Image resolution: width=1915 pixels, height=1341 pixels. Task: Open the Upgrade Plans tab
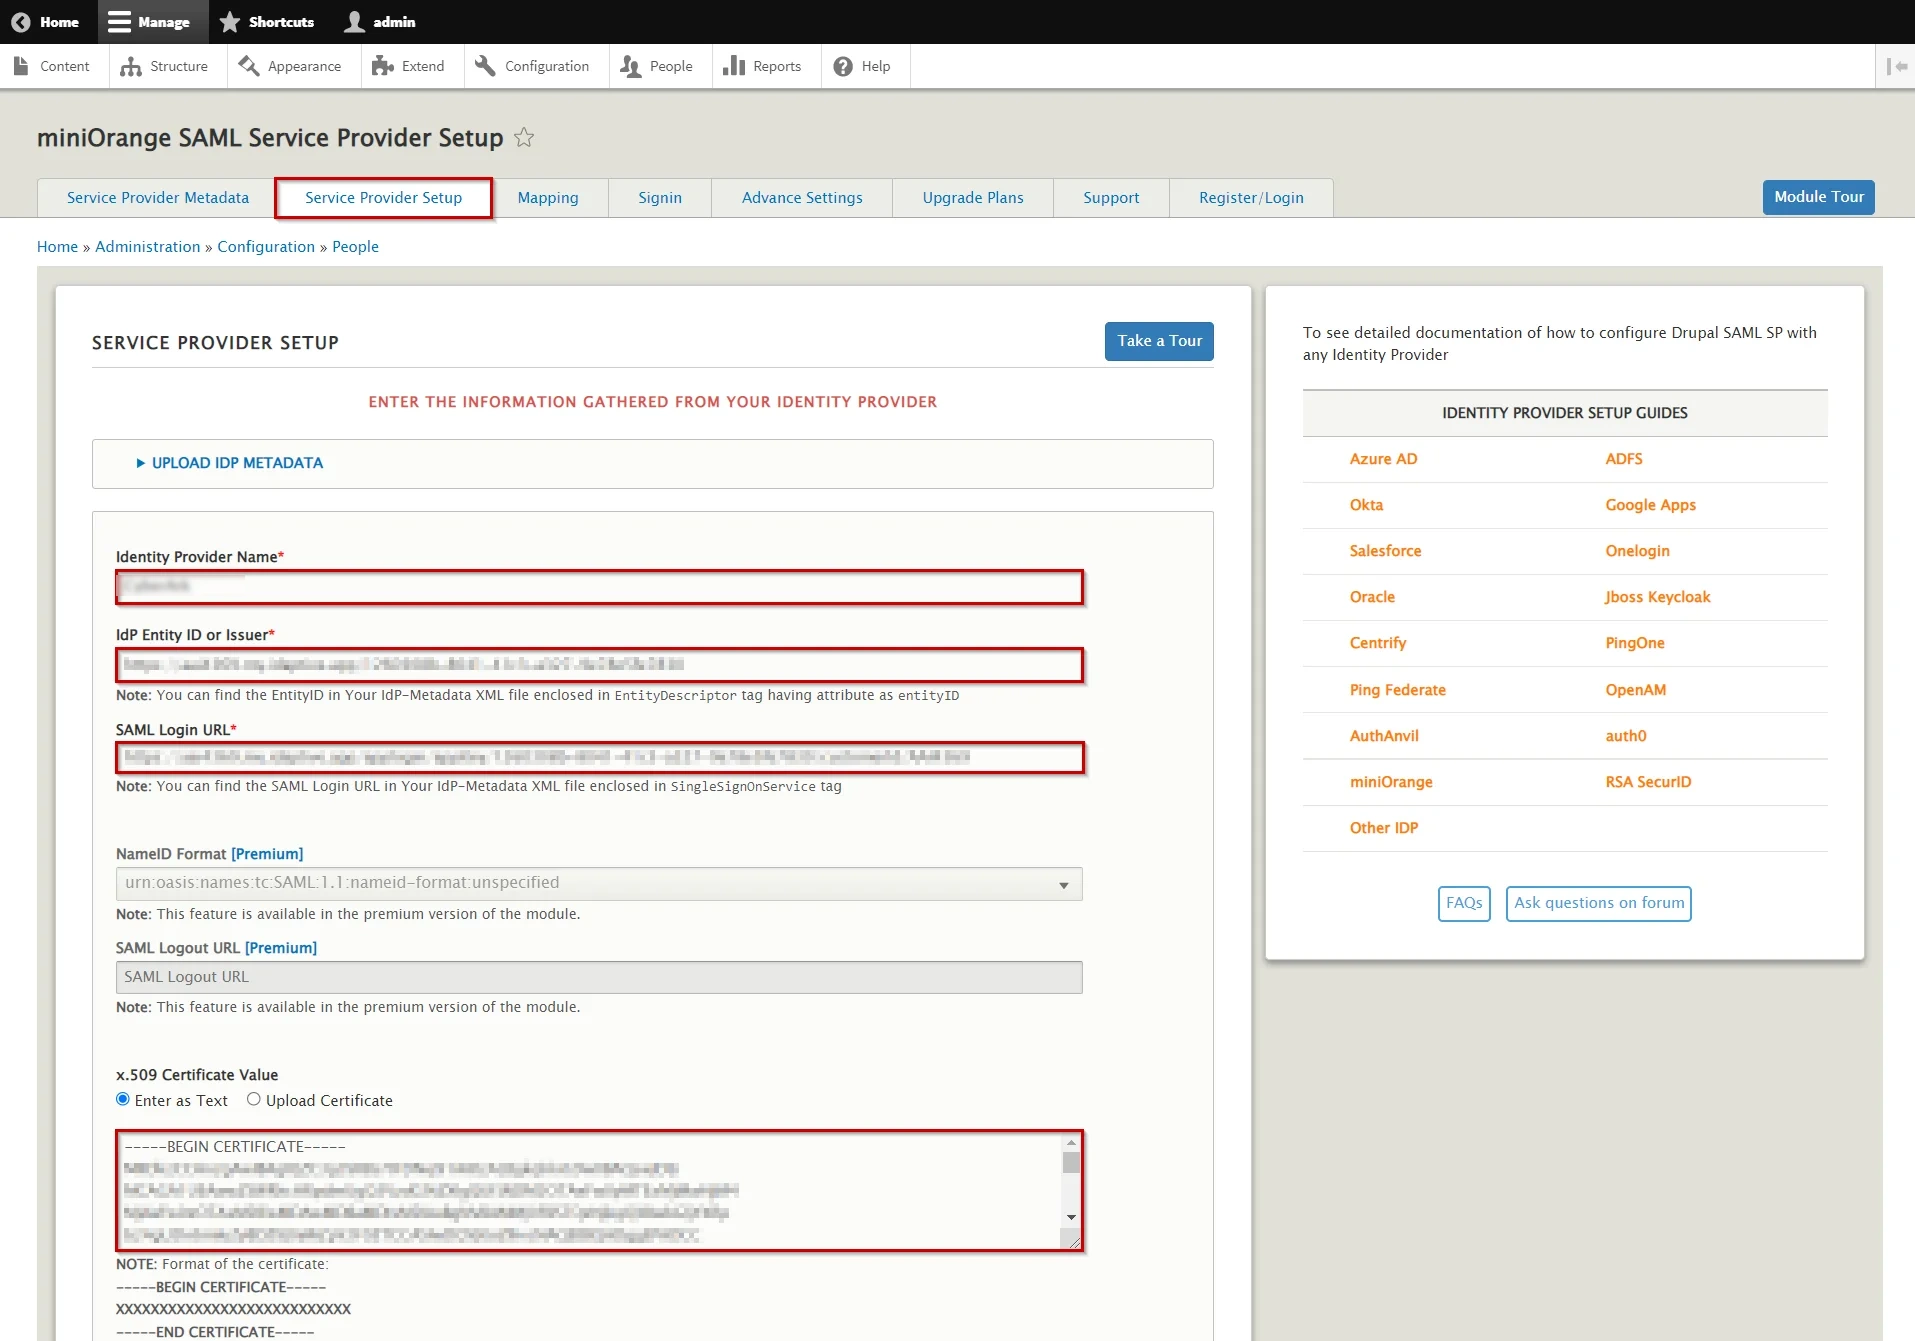point(973,198)
